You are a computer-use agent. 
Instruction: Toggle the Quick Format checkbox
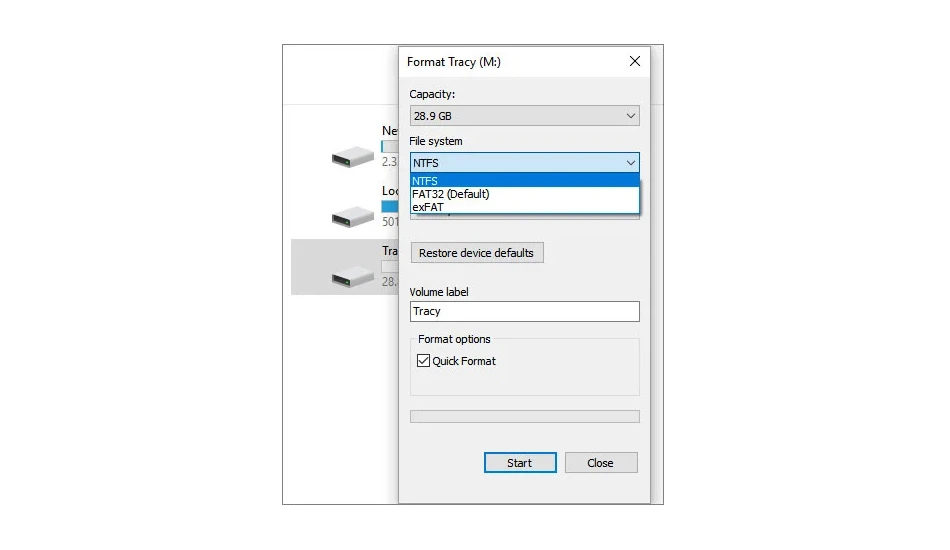(423, 361)
